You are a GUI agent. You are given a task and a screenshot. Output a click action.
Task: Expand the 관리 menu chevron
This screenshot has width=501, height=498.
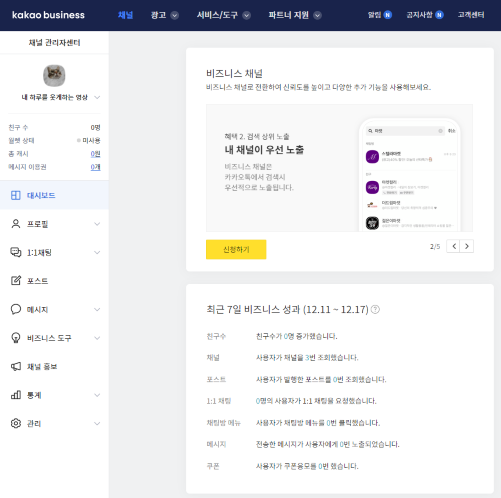click(97, 424)
